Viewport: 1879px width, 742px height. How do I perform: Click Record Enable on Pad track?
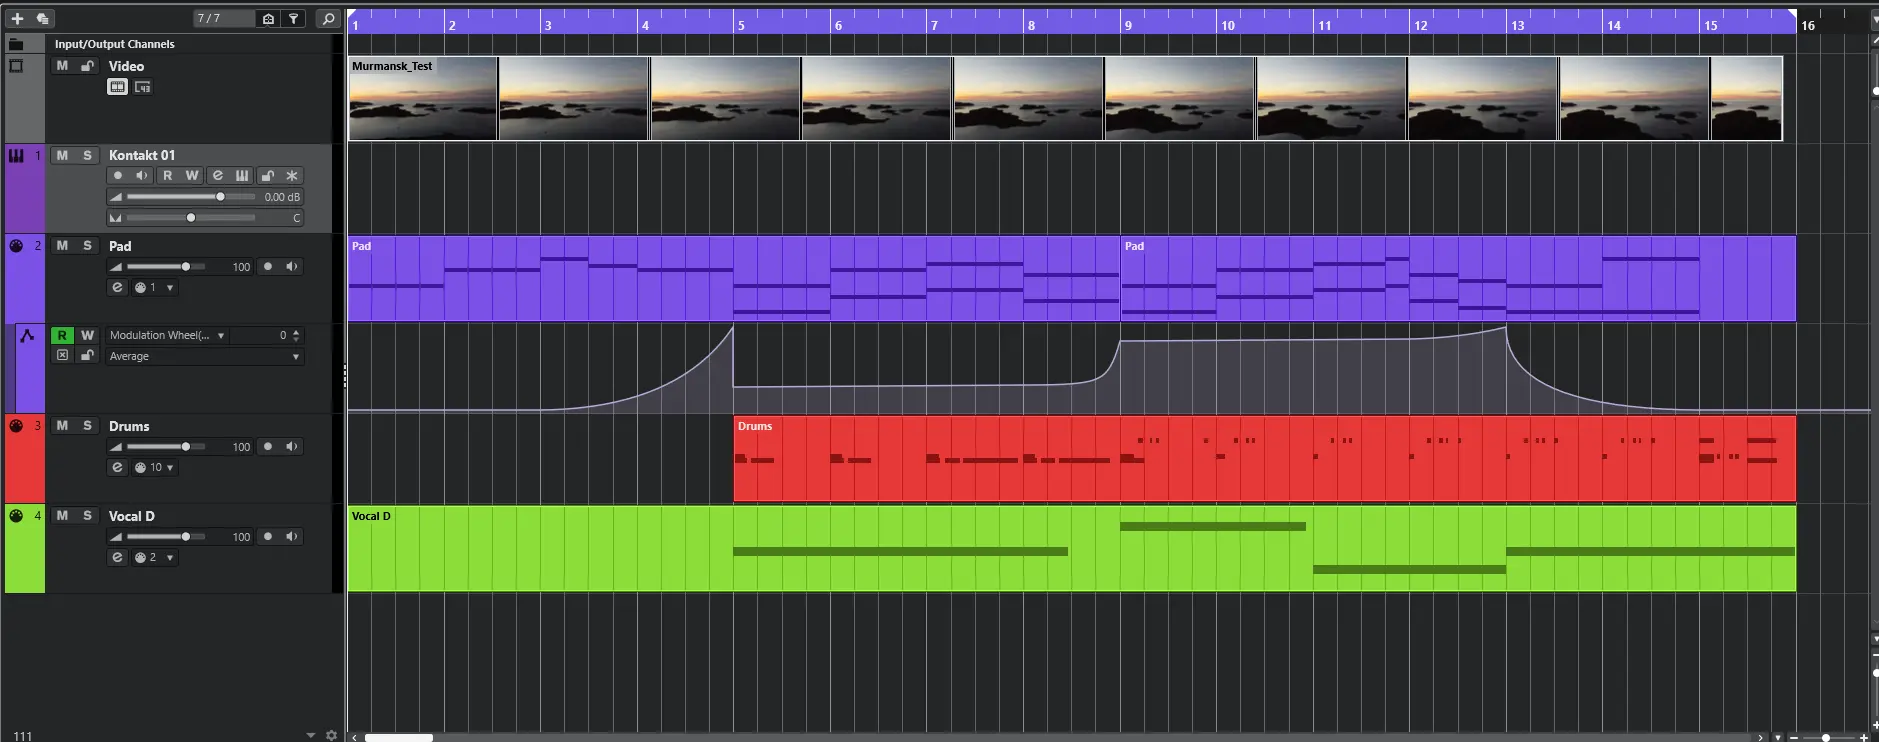tap(268, 267)
